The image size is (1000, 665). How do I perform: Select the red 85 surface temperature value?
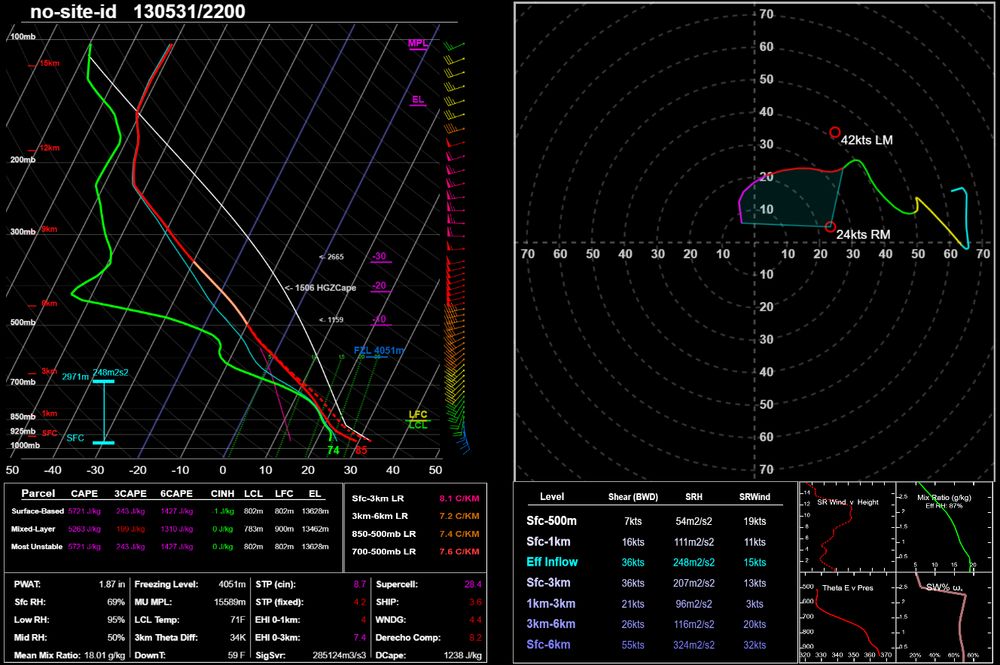tap(361, 450)
